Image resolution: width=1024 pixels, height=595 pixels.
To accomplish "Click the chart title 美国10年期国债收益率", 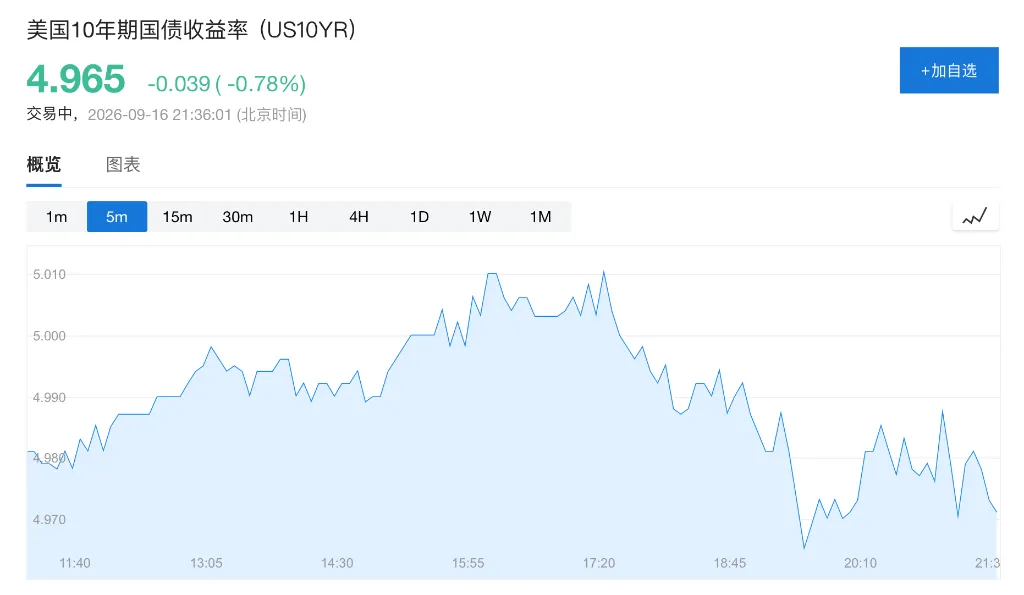I will click(137, 30).
